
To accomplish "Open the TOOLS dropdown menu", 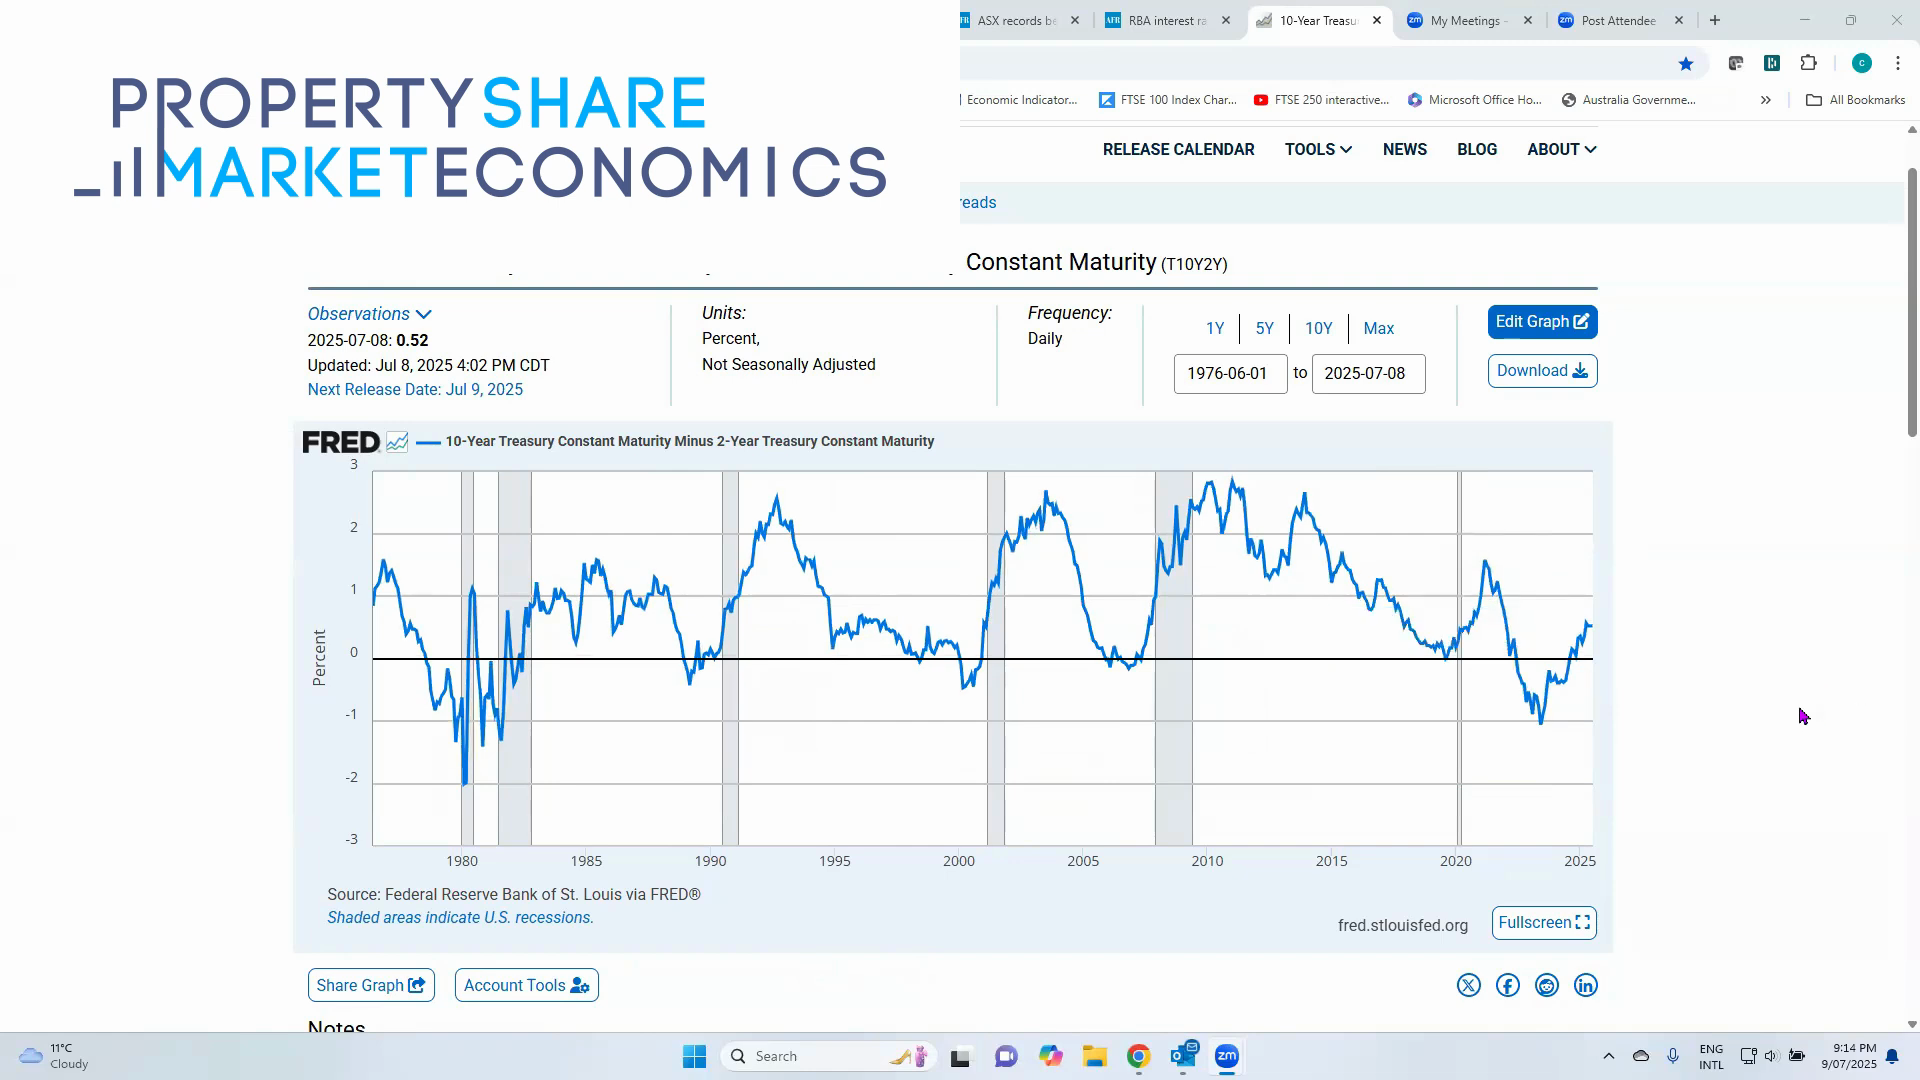I will click(x=1317, y=149).
